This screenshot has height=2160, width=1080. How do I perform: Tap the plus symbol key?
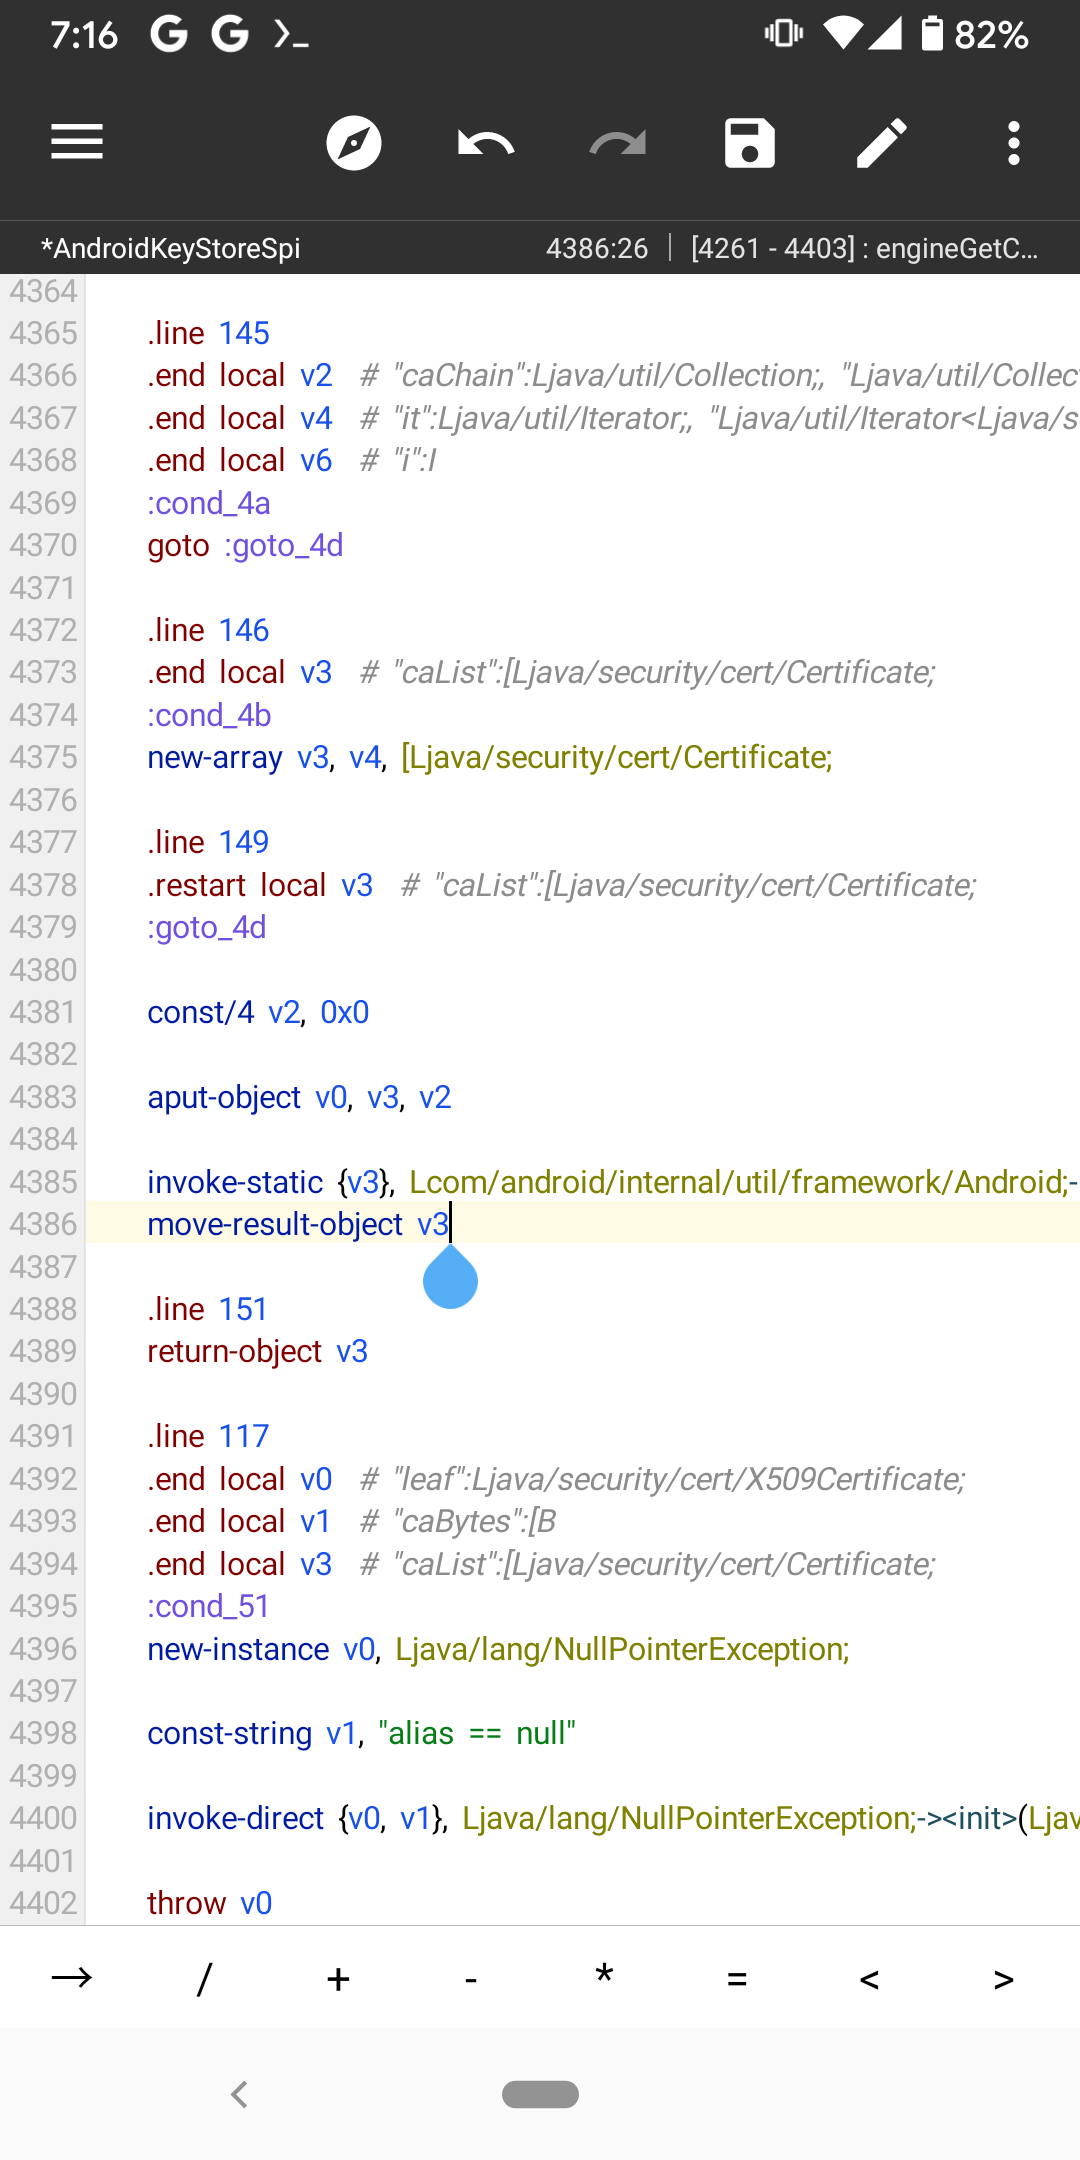(x=338, y=1978)
